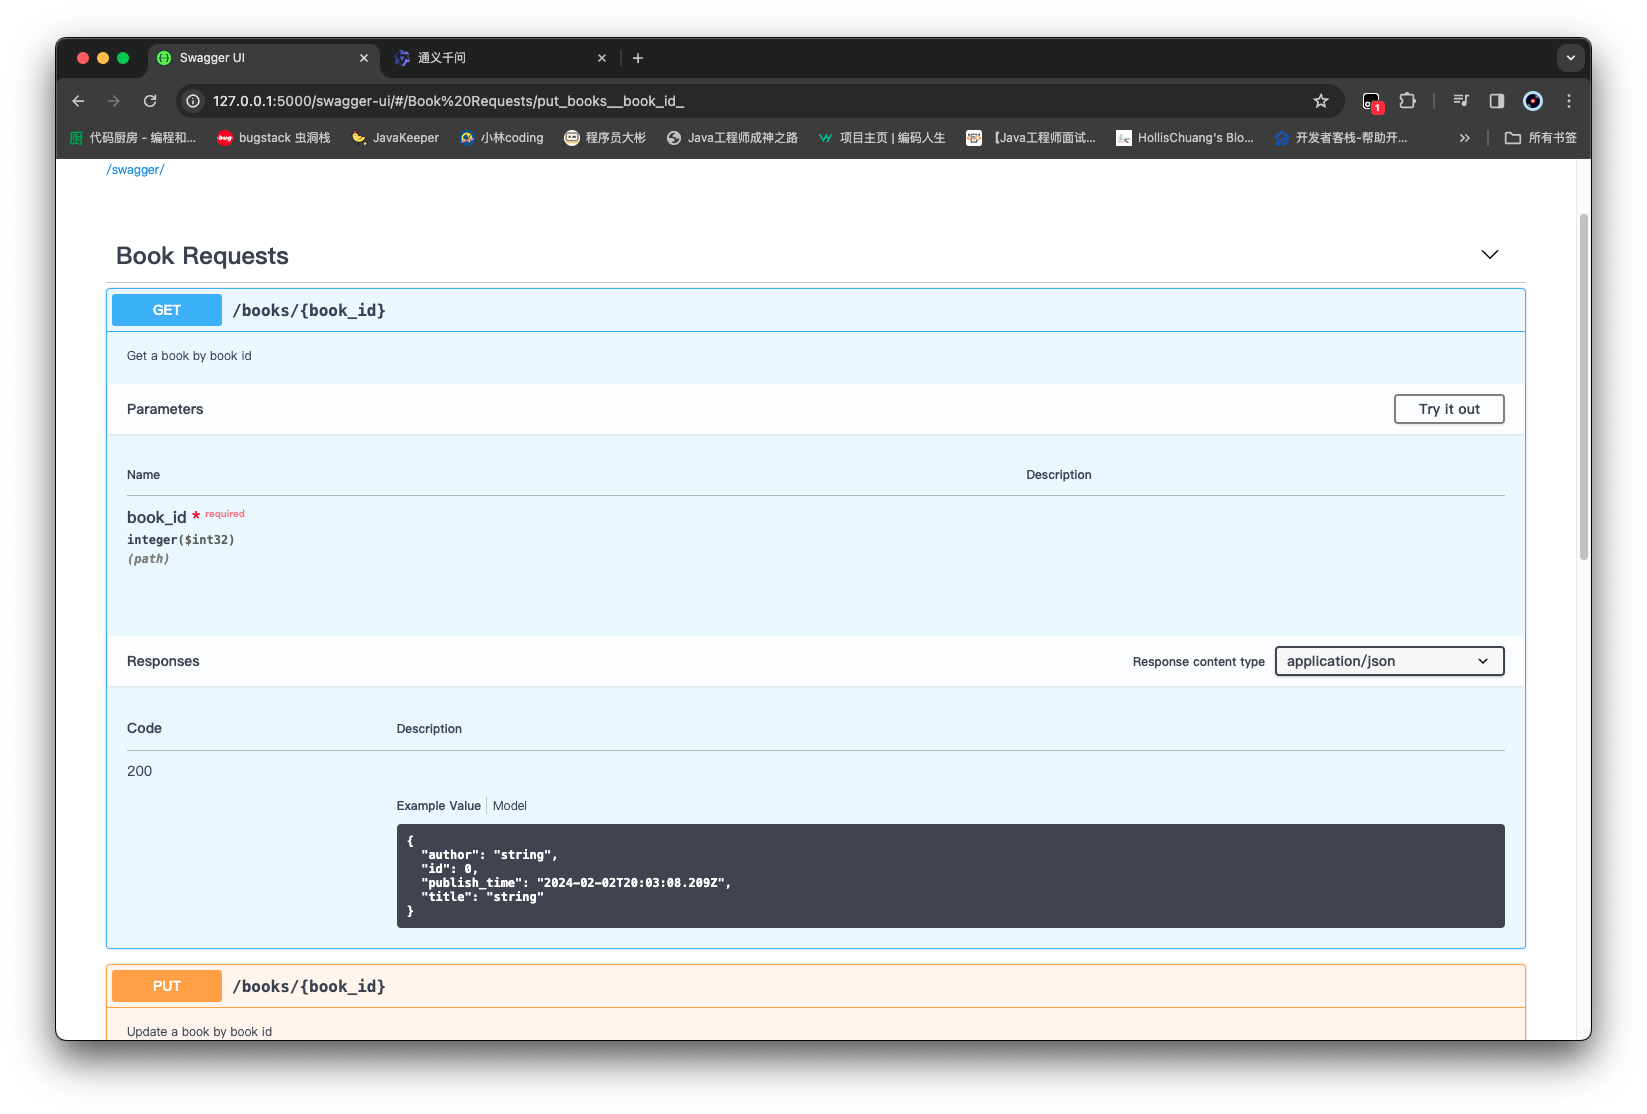
Task: Switch to the Model tab
Action: point(510,806)
